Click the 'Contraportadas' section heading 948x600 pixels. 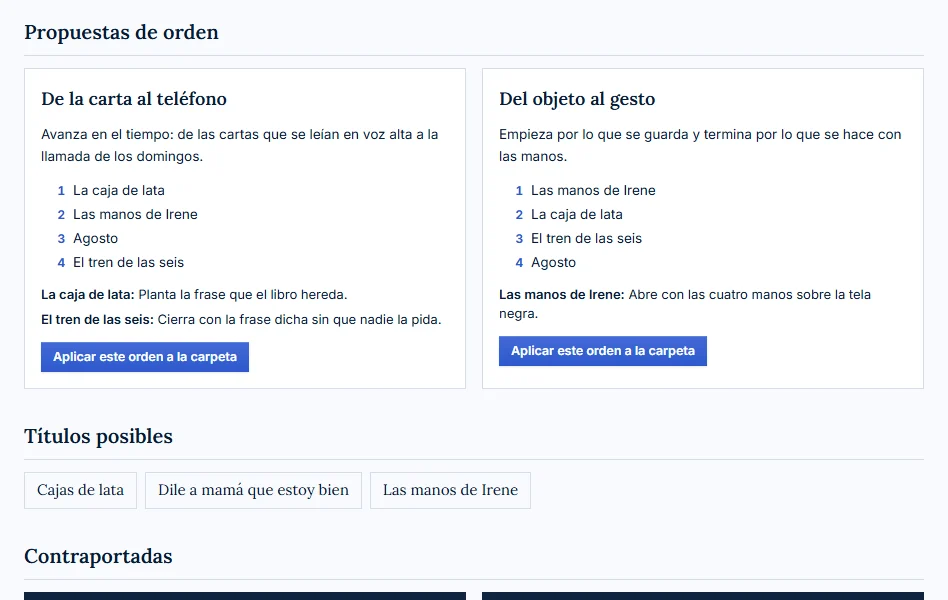98,556
